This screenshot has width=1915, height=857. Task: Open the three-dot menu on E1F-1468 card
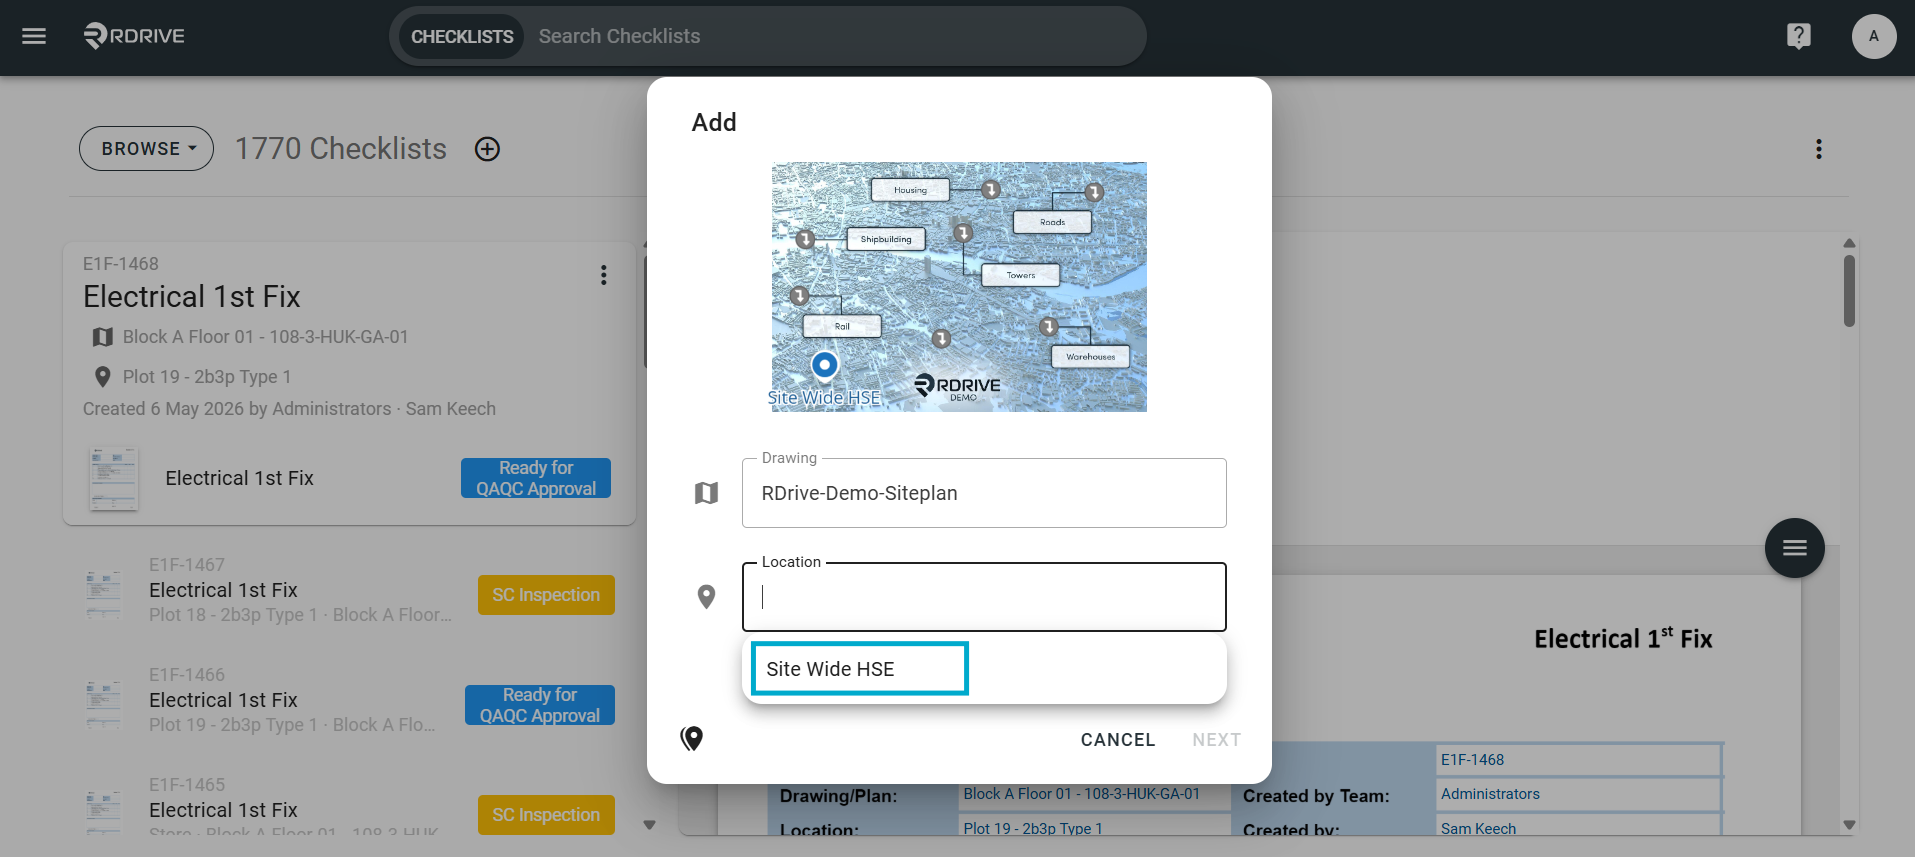tap(603, 275)
